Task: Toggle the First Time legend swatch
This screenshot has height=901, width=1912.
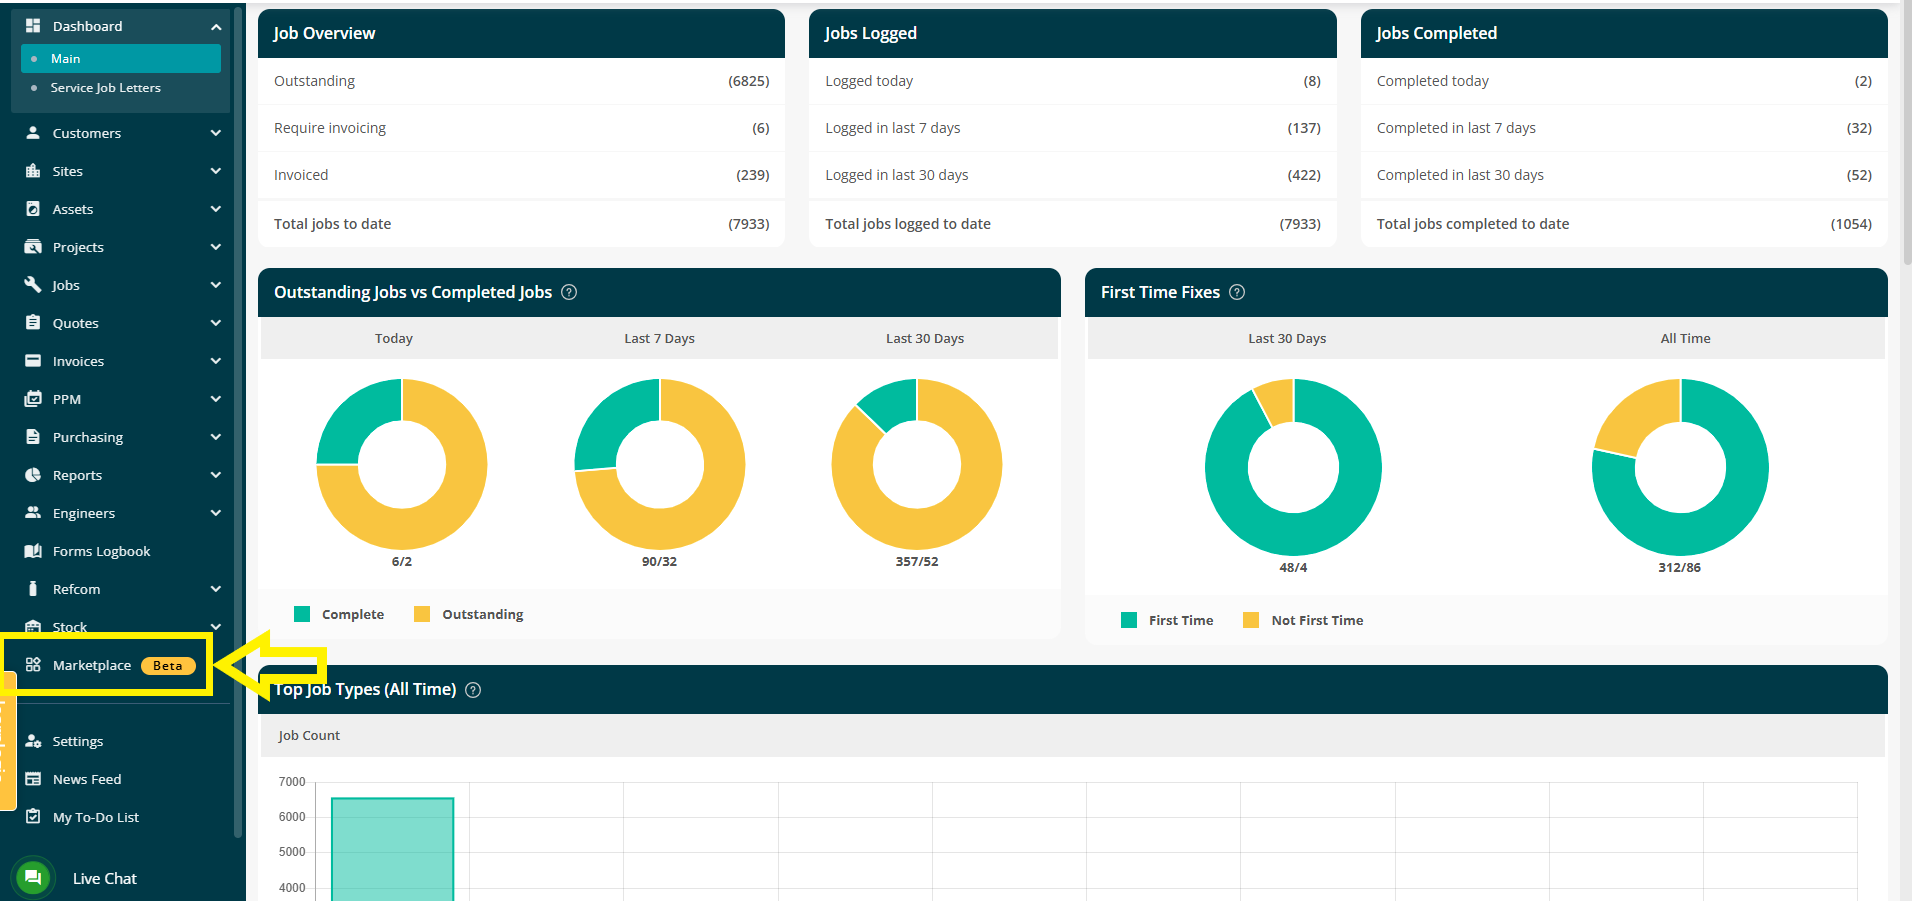Action: click(1129, 620)
